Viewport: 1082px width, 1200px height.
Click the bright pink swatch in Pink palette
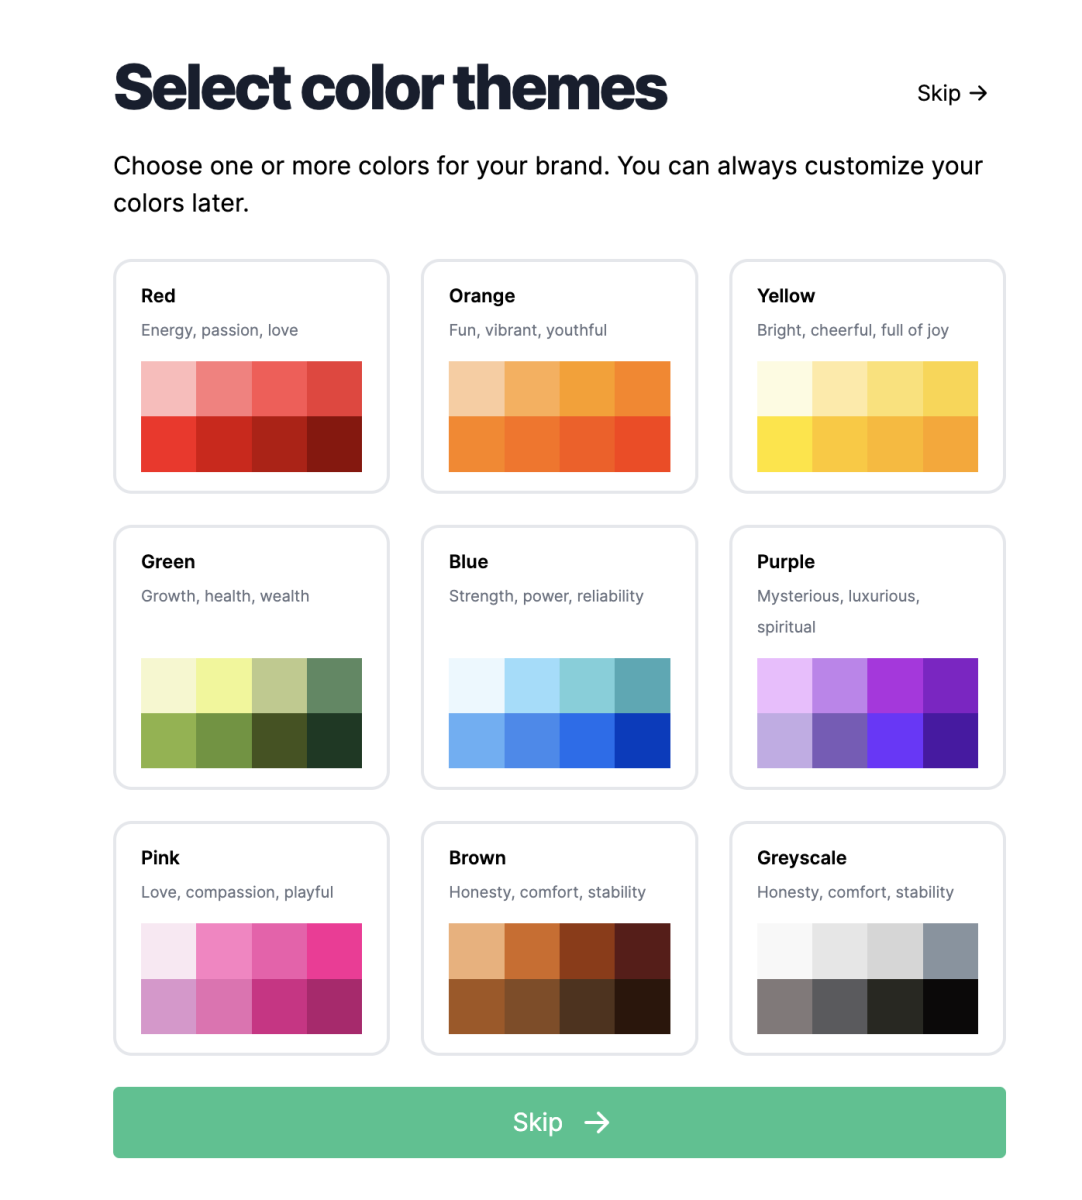click(x=334, y=951)
